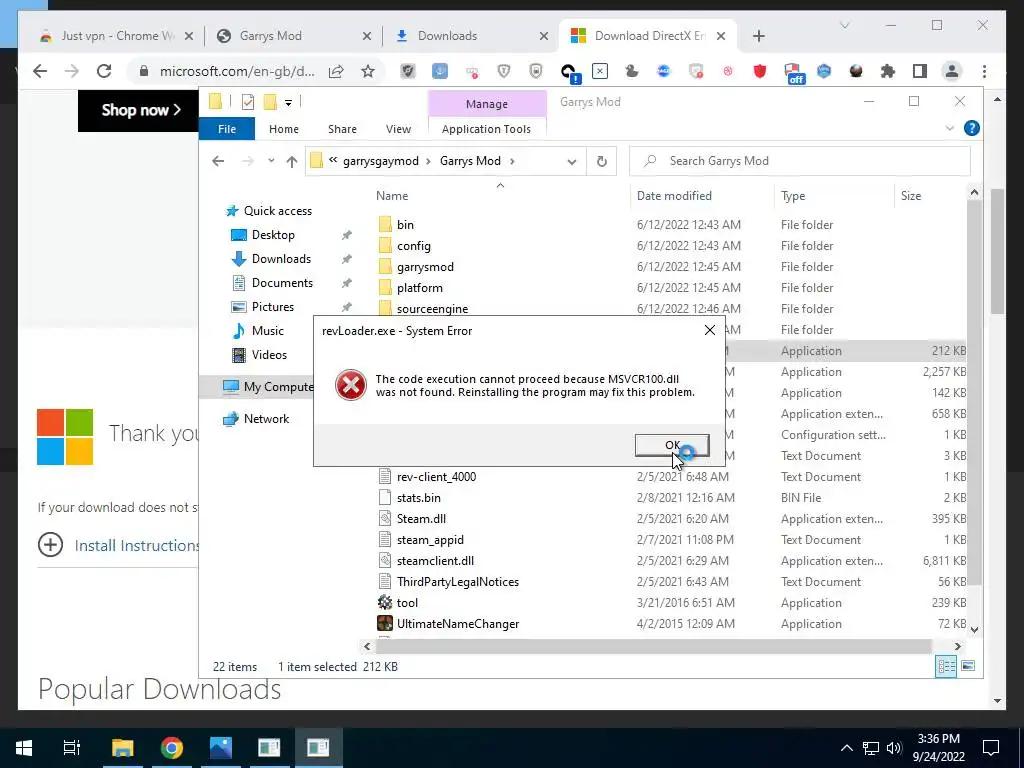Share this page icon in address bar

pyautogui.click(x=336, y=71)
